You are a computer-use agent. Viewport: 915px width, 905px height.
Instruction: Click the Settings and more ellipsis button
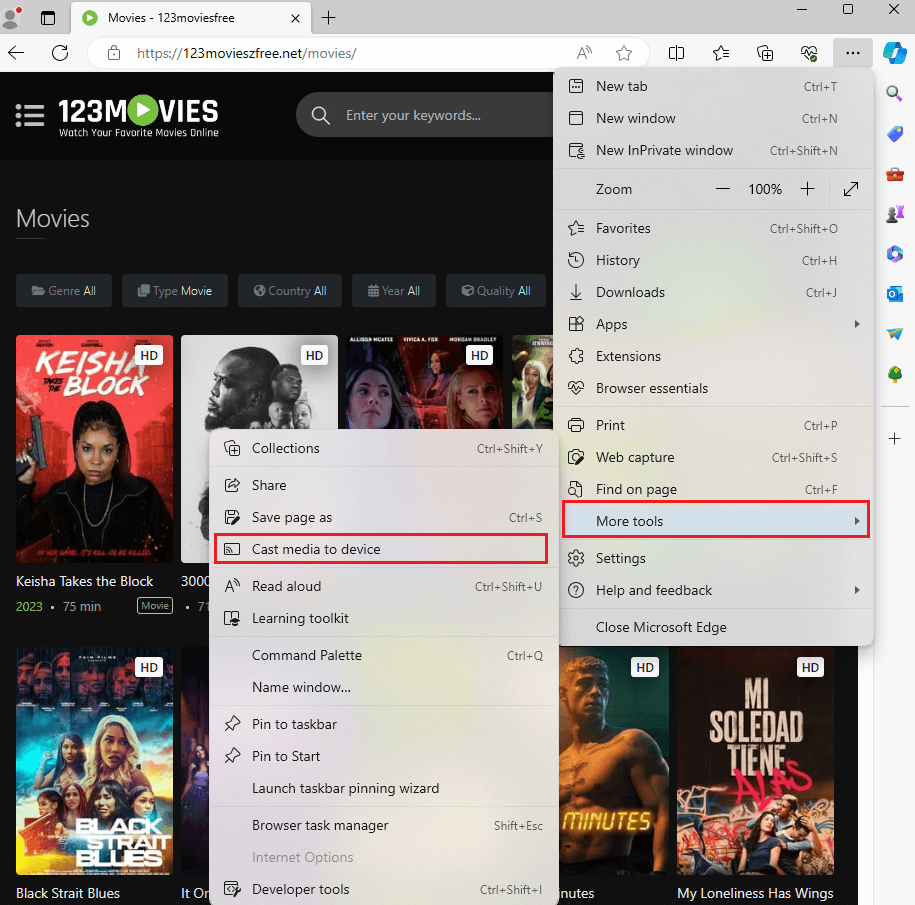pyautogui.click(x=853, y=53)
